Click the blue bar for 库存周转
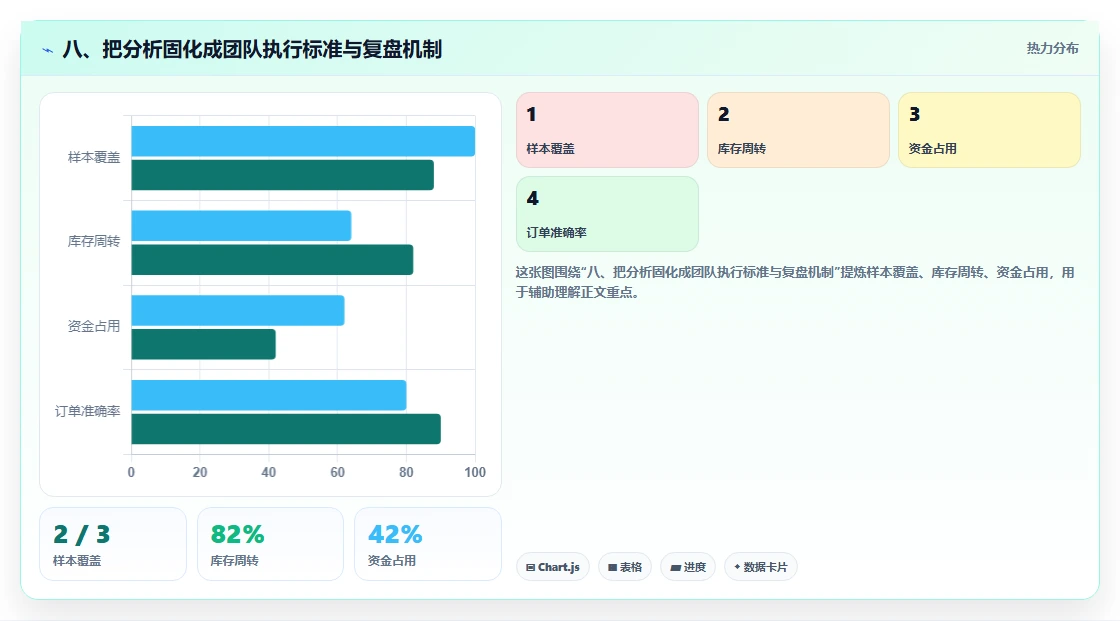The width and height of the screenshot is (1120, 621). coord(241,226)
